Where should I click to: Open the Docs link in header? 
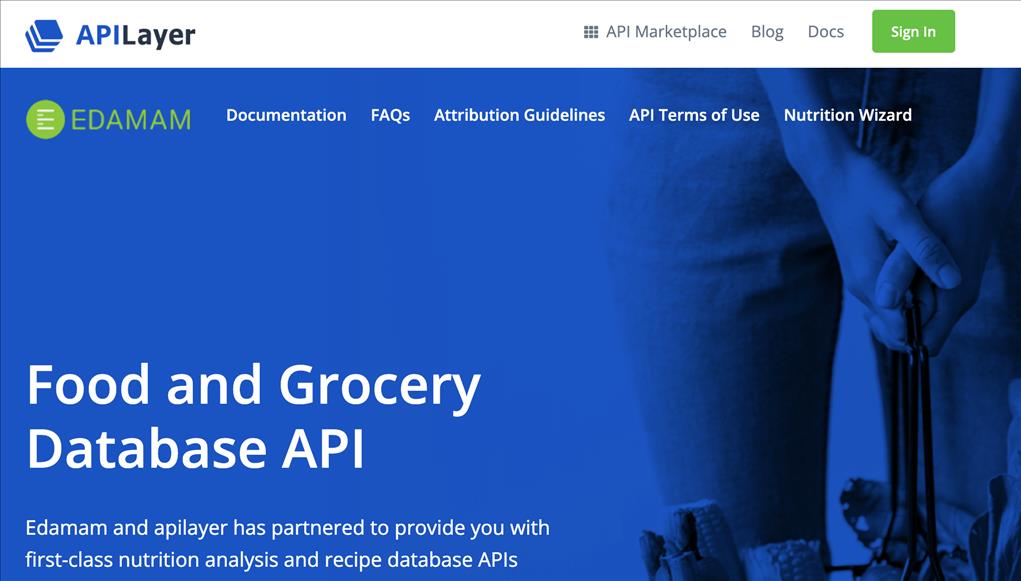coord(825,32)
